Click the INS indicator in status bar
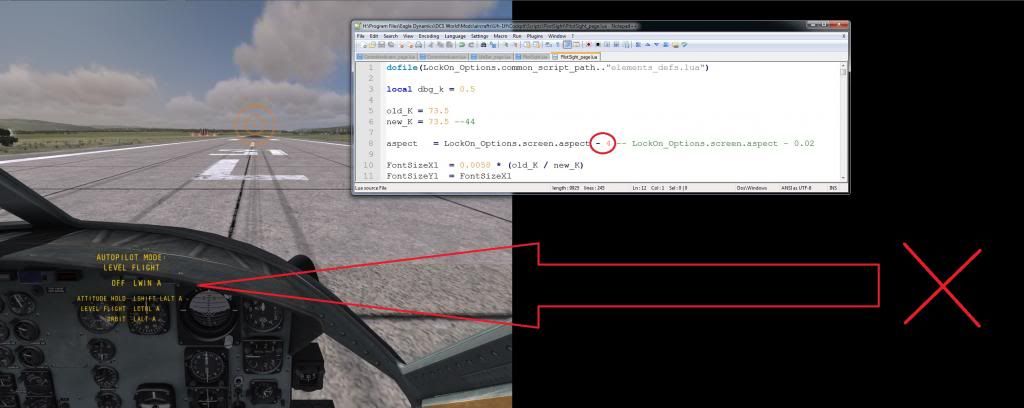 [x=833, y=187]
